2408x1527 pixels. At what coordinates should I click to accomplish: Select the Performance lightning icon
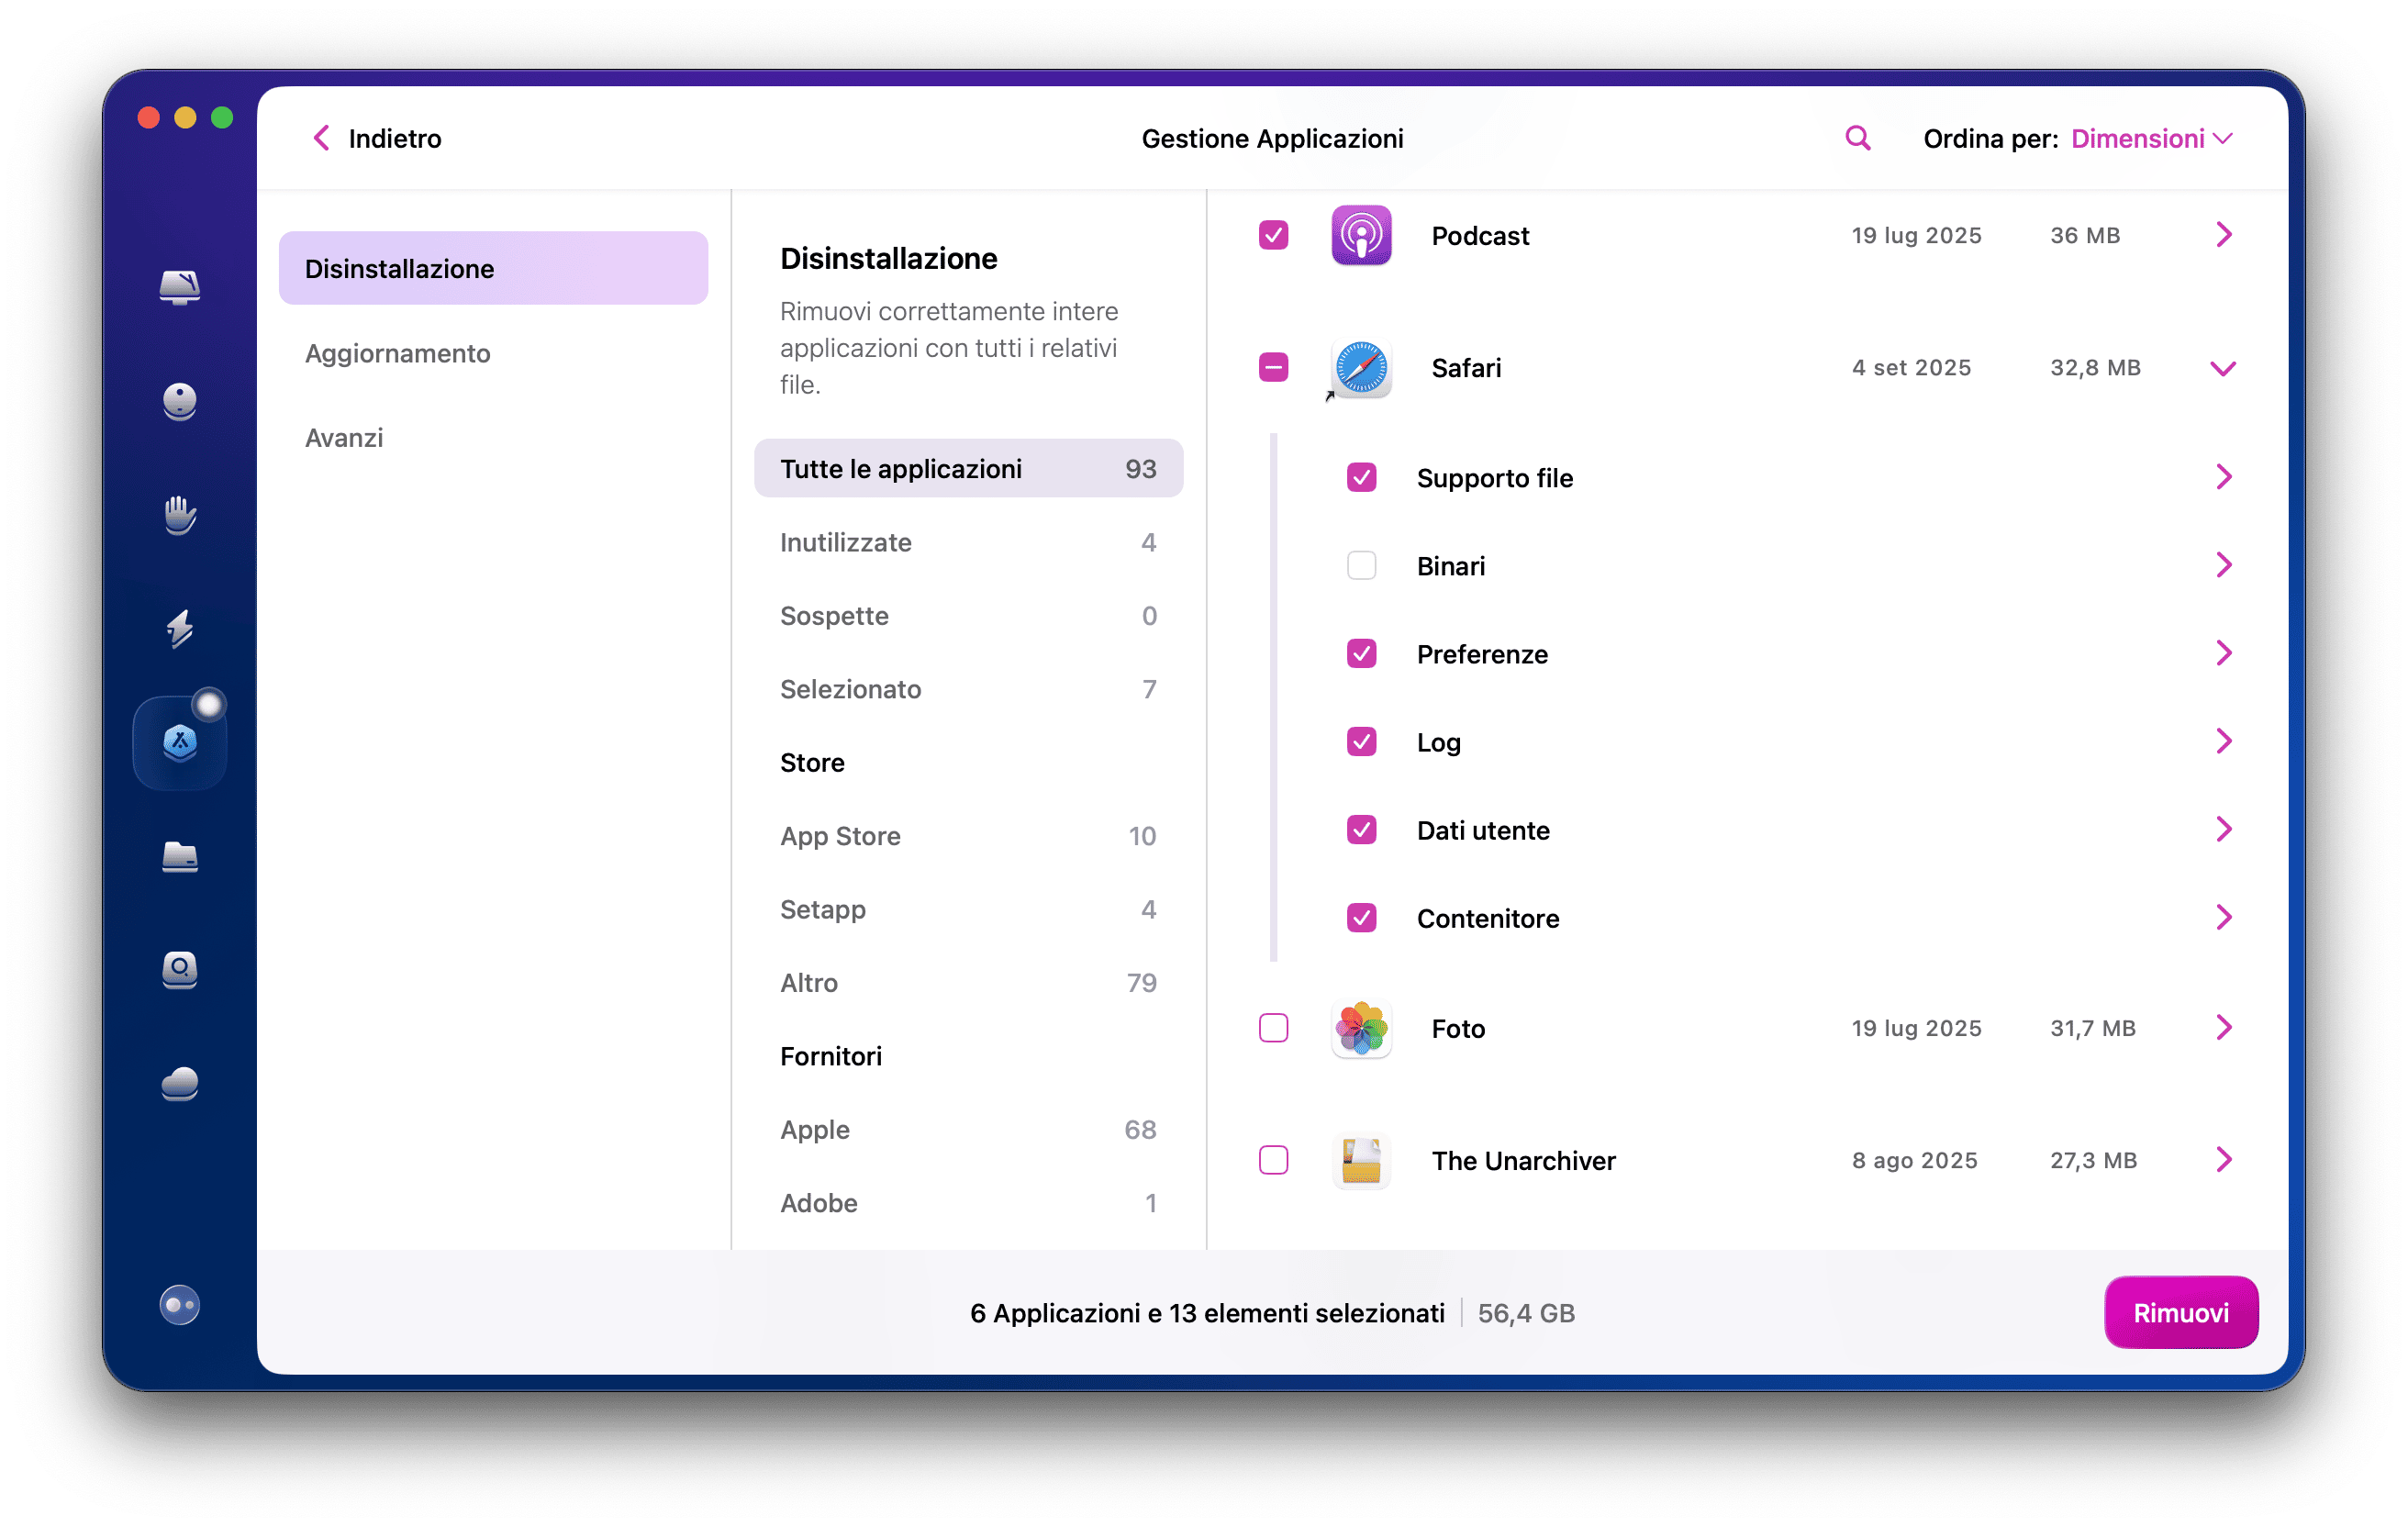(x=180, y=630)
